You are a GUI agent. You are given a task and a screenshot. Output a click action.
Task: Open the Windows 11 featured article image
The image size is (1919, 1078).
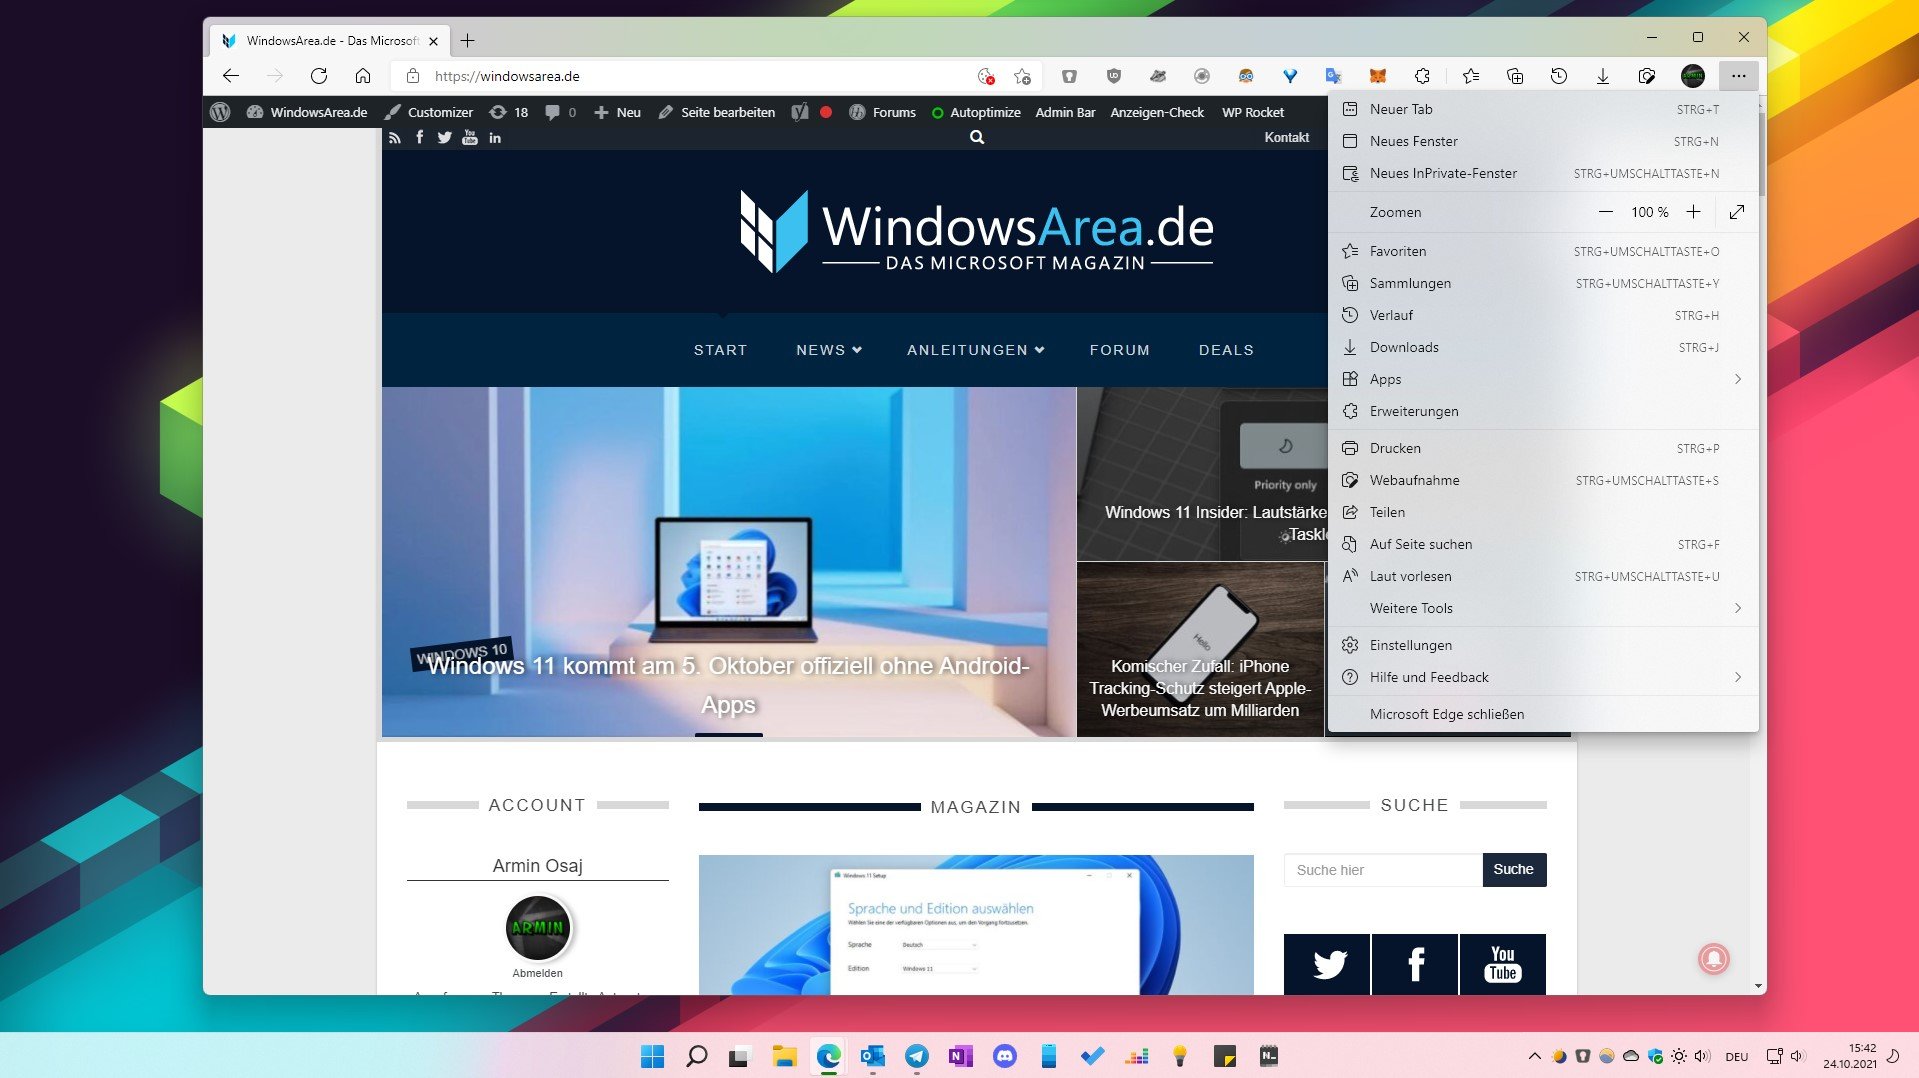pos(728,562)
